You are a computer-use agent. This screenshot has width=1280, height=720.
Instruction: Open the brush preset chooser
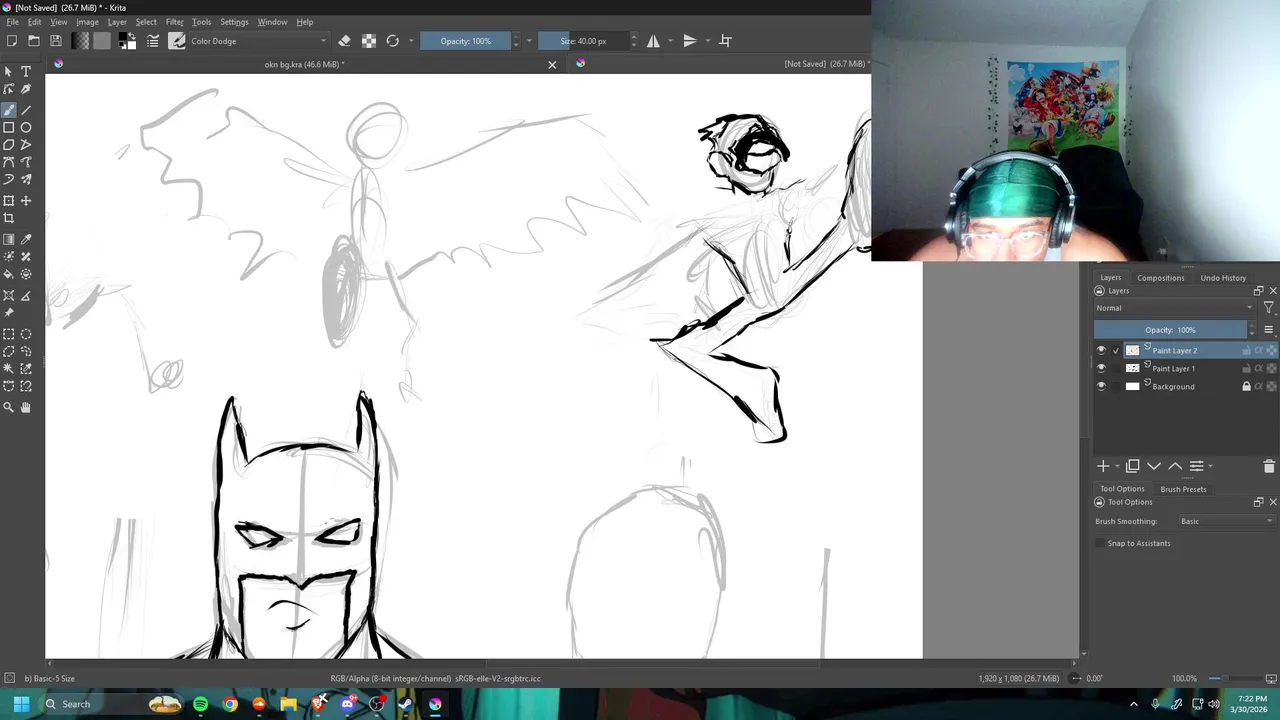(x=177, y=41)
